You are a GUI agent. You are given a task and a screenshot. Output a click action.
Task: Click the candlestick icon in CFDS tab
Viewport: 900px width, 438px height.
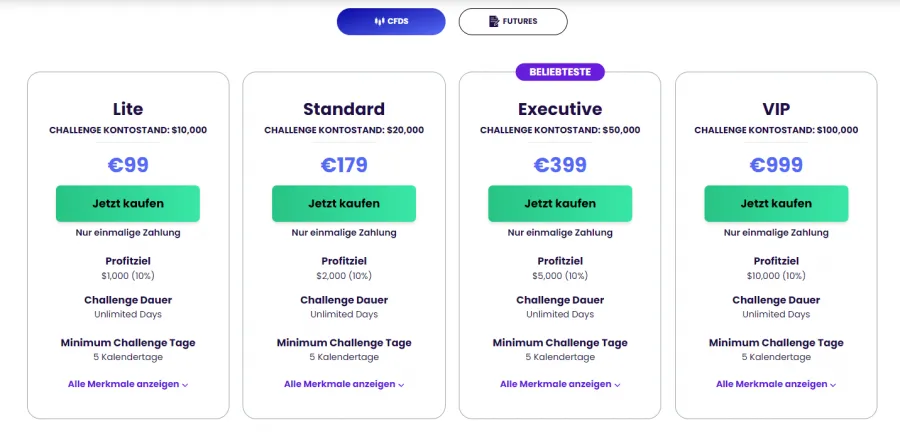point(379,21)
